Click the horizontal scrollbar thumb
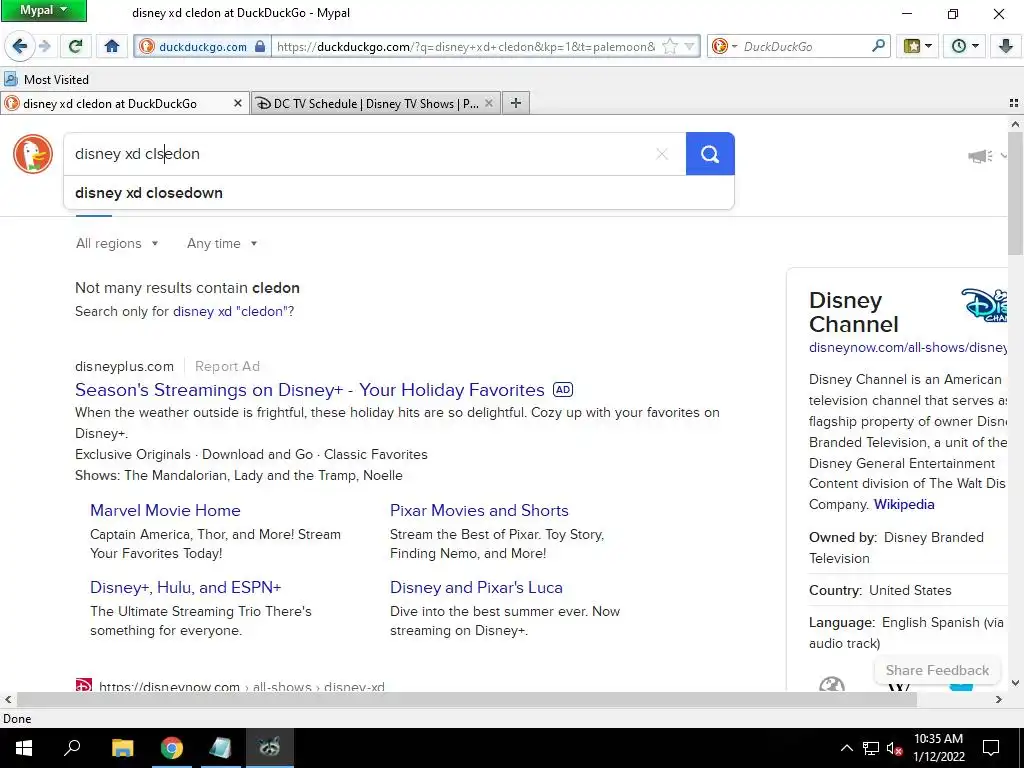Screen dimensions: 1024x768 (x=466, y=699)
